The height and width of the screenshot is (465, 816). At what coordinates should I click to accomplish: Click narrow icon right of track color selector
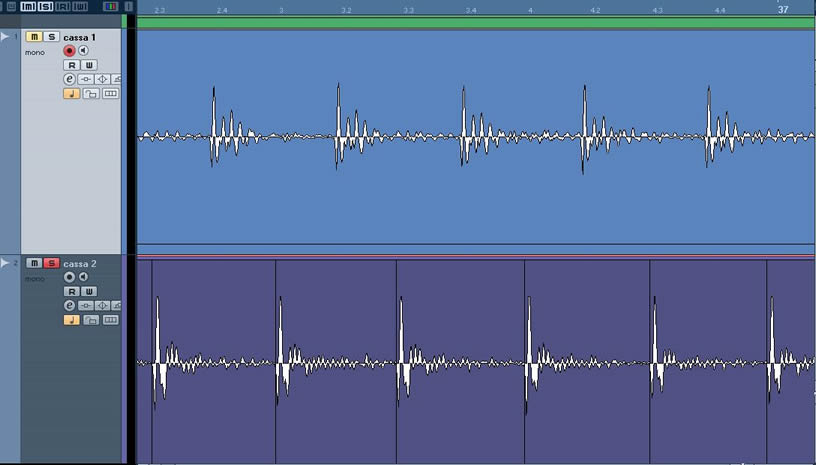[x=128, y=7]
